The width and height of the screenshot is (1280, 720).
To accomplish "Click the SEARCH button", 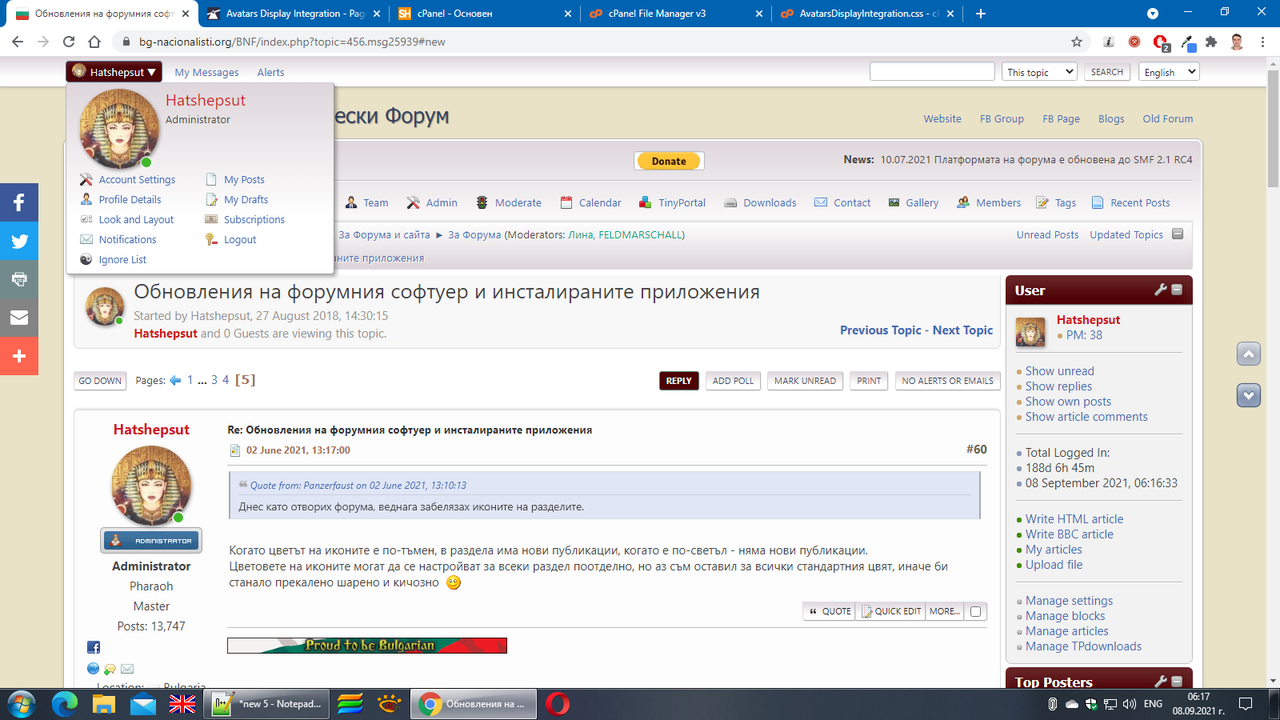I will point(1107,72).
